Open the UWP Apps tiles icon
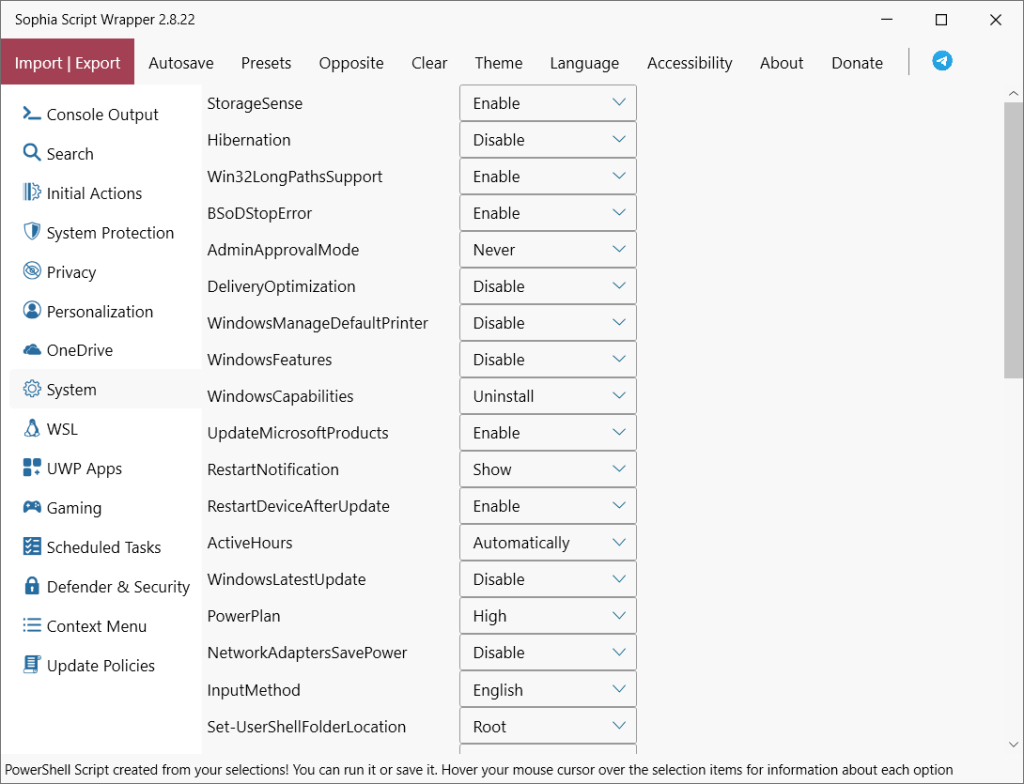 click(31, 468)
